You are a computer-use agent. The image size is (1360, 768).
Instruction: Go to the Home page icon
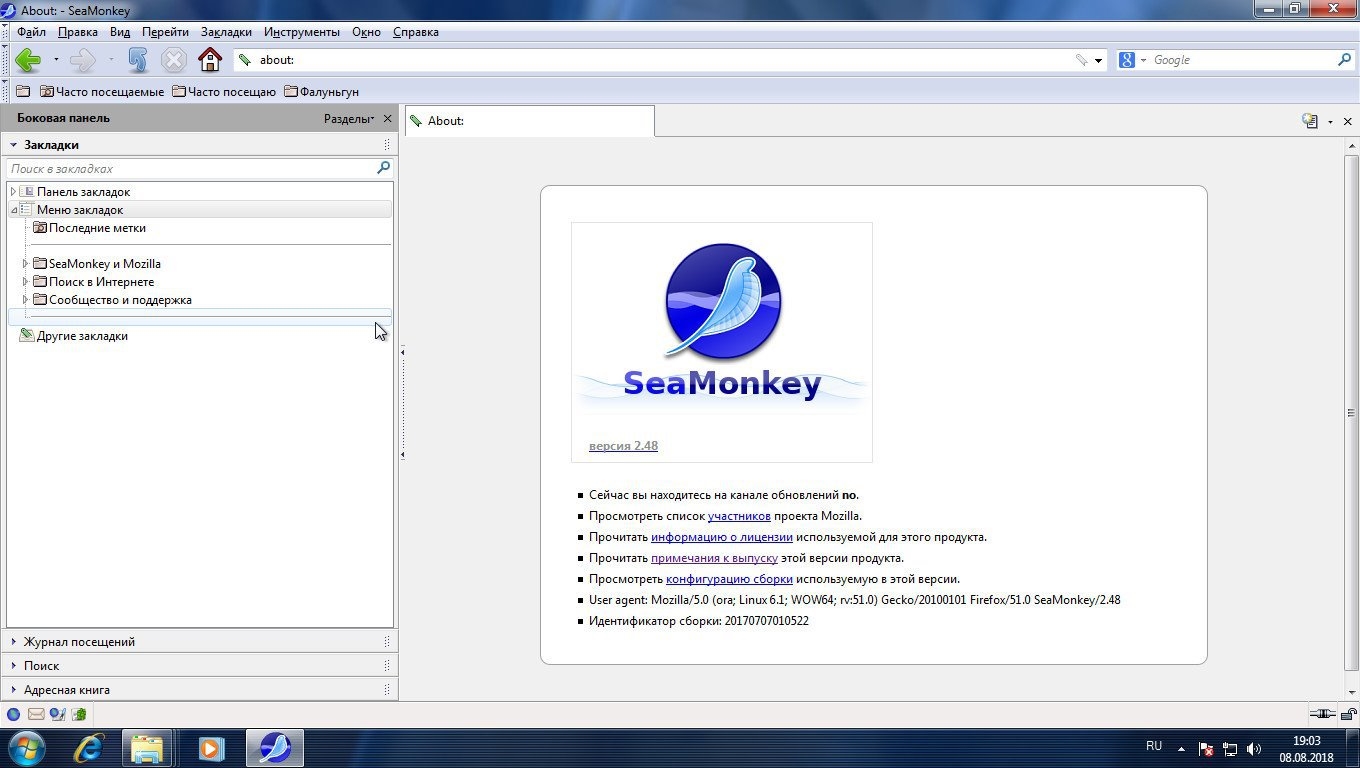210,60
